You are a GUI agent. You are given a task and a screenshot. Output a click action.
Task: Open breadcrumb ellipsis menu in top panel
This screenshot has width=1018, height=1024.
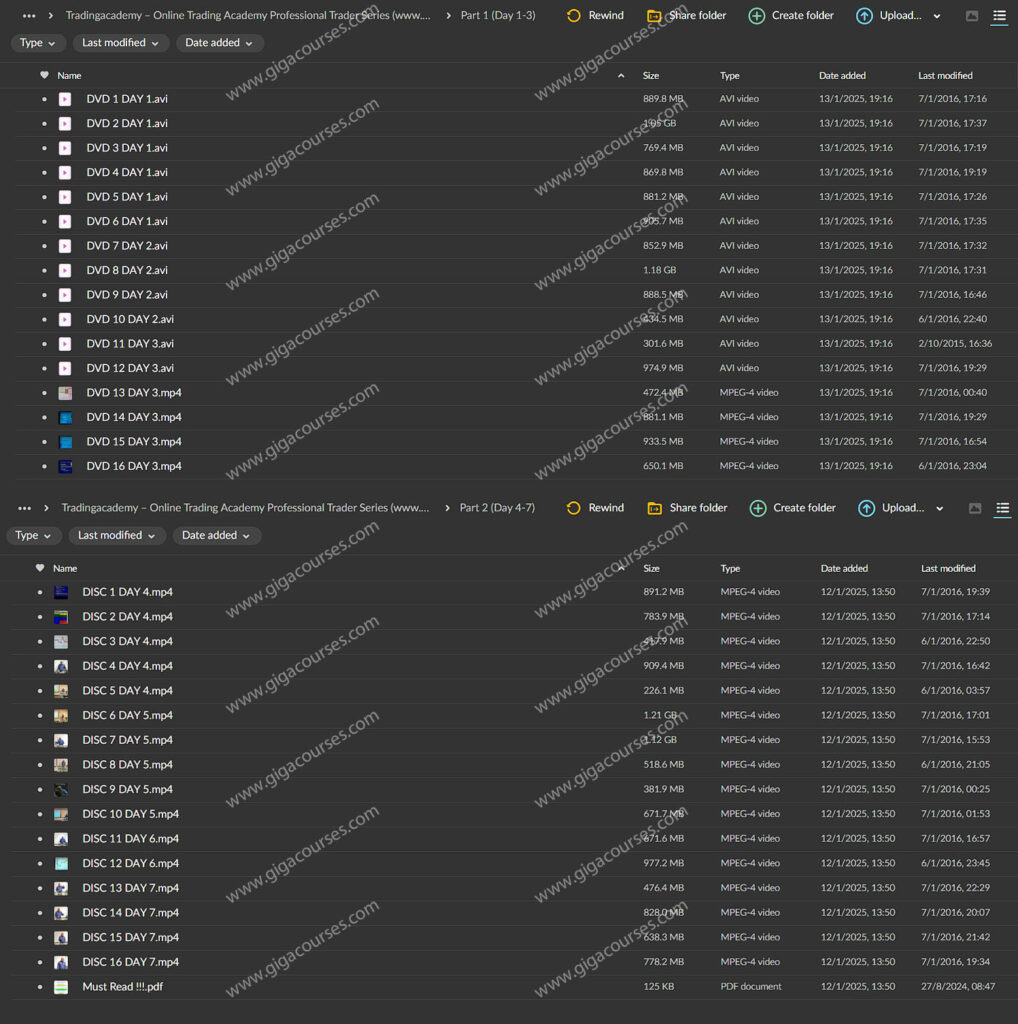(x=29, y=16)
